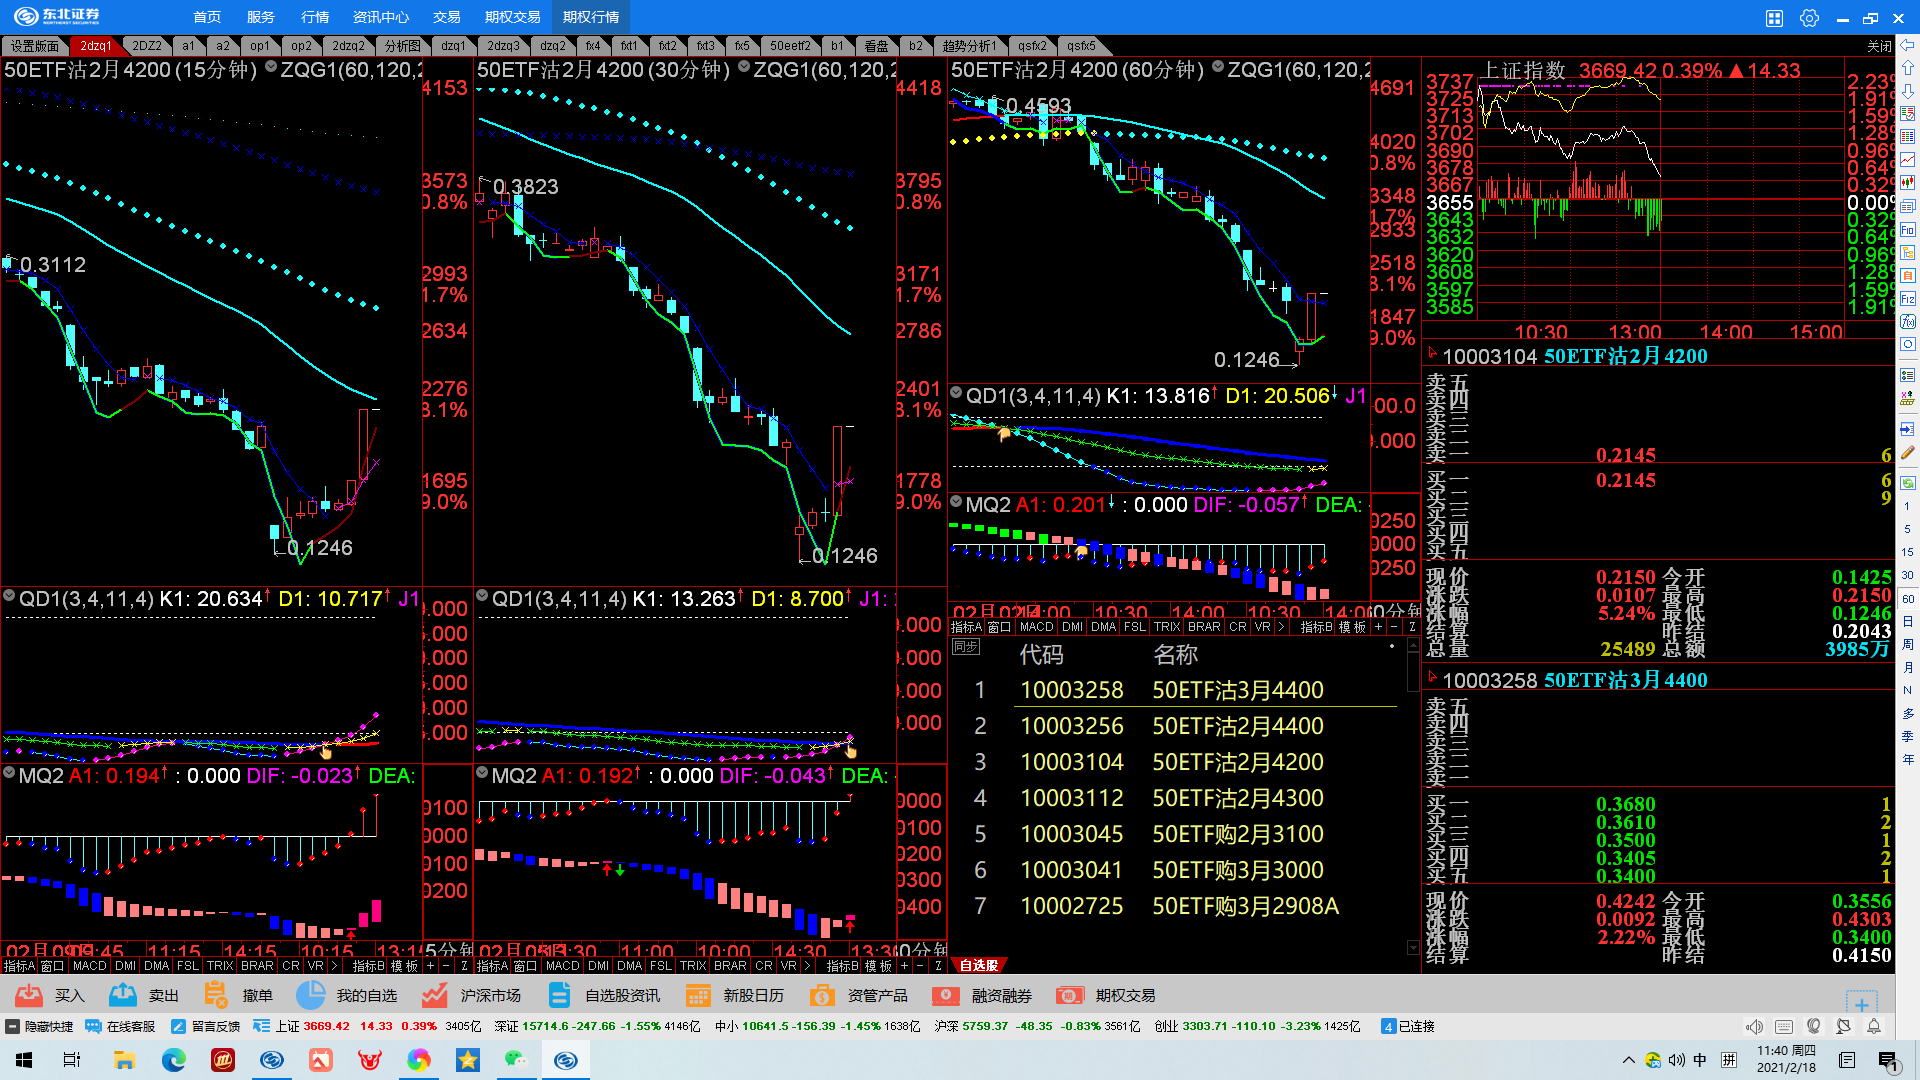Open the 期权交易 top menu
This screenshot has width=1920, height=1080.
(x=512, y=17)
